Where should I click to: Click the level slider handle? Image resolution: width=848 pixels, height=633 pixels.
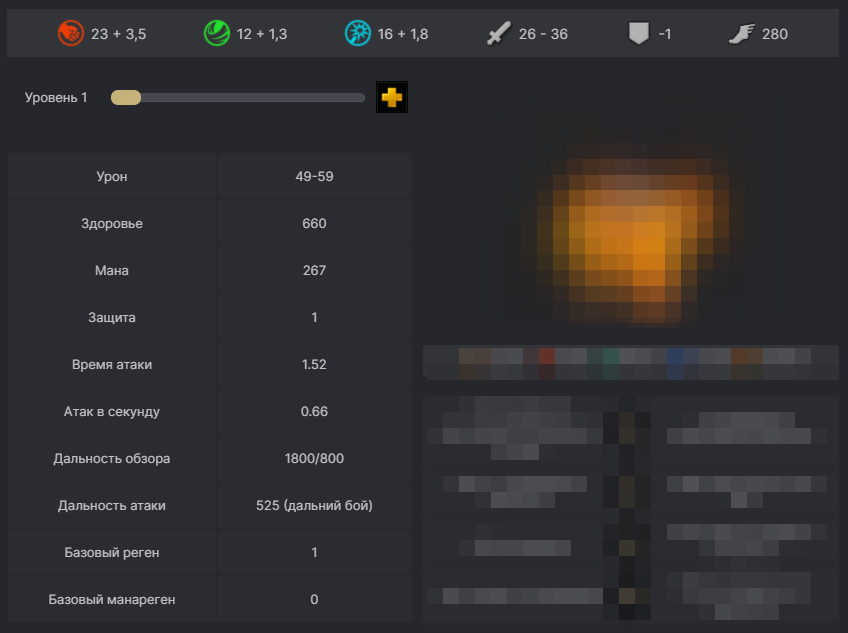126,98
